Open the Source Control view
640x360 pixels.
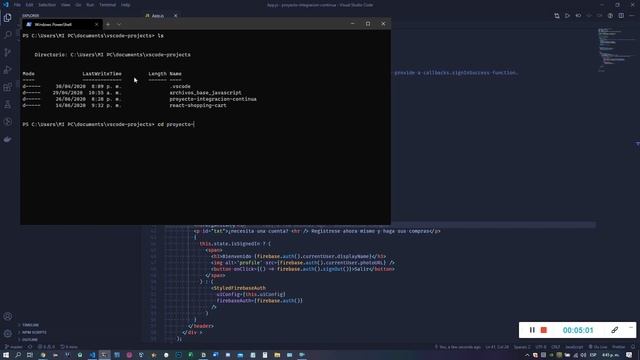pyautogui.click(x=7, y=52)
